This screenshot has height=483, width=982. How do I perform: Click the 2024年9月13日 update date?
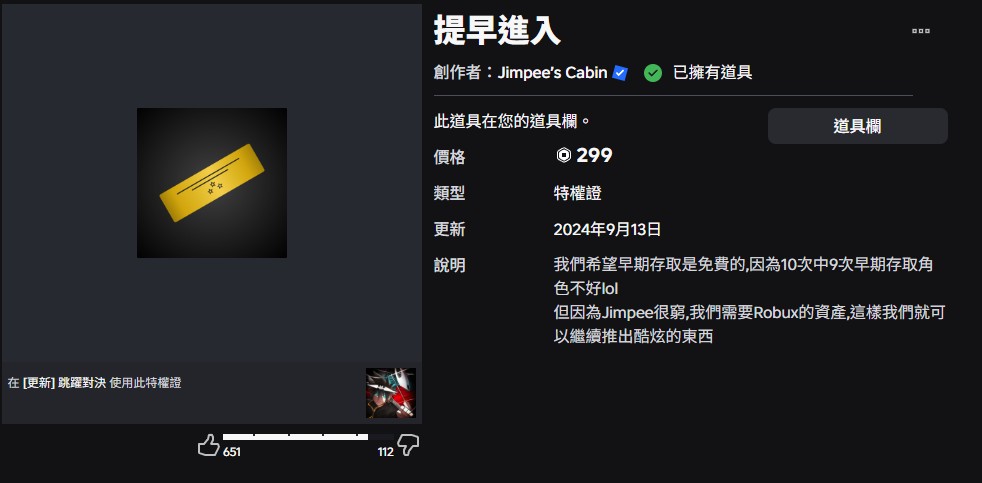(607, 229)
